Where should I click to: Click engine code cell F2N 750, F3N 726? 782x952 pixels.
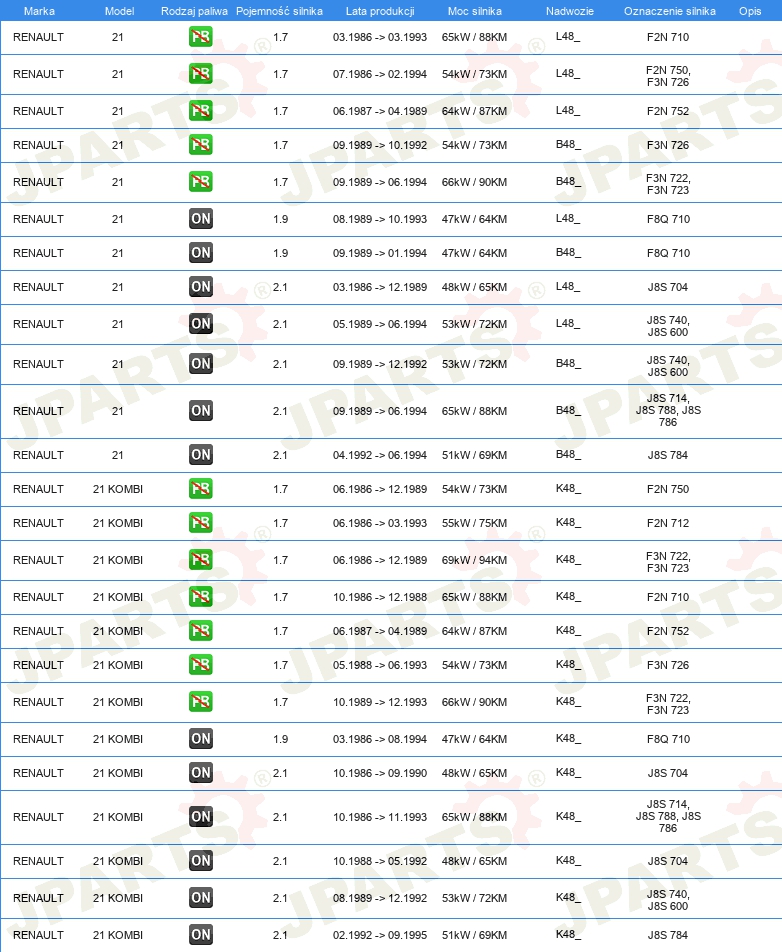[668, 76]
